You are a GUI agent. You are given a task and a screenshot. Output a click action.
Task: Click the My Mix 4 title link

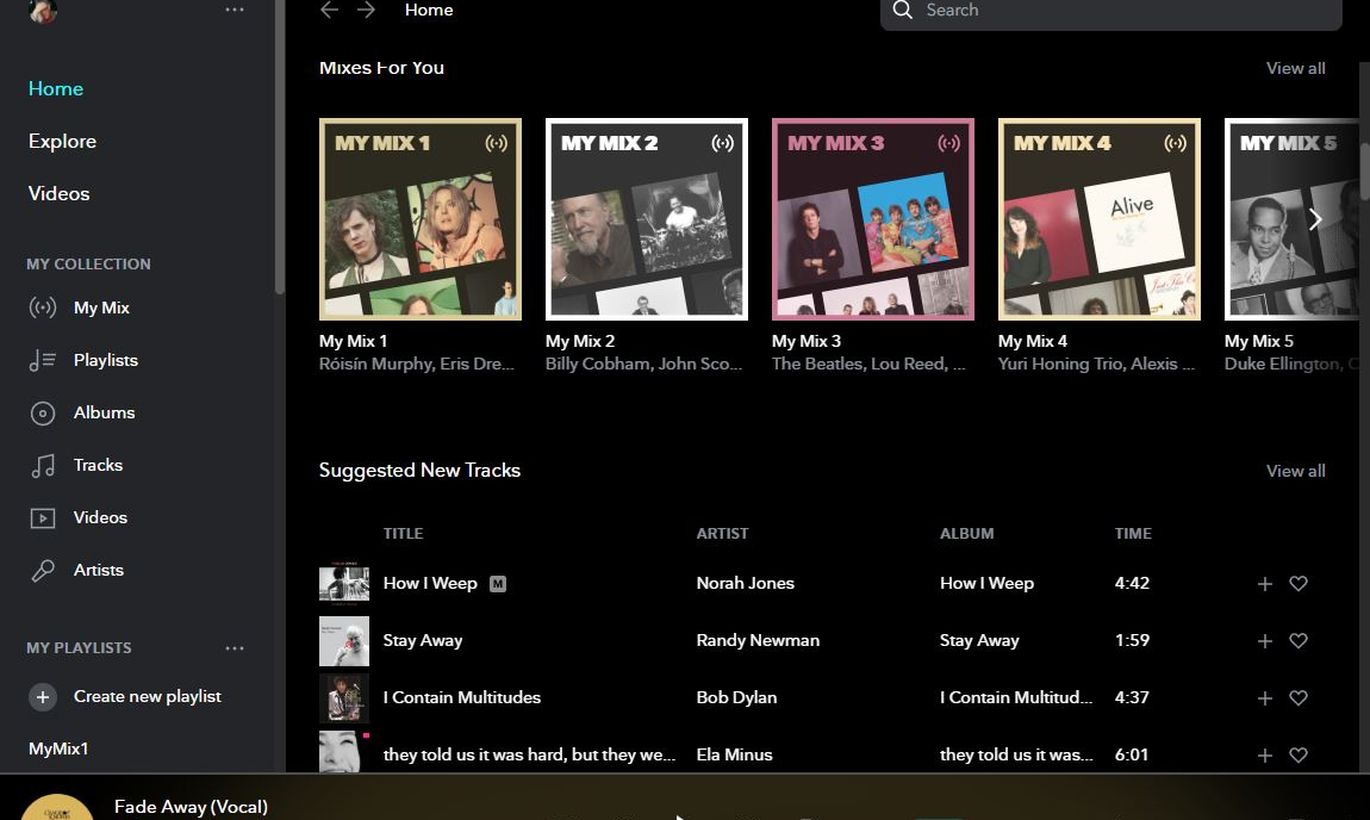1032,341
